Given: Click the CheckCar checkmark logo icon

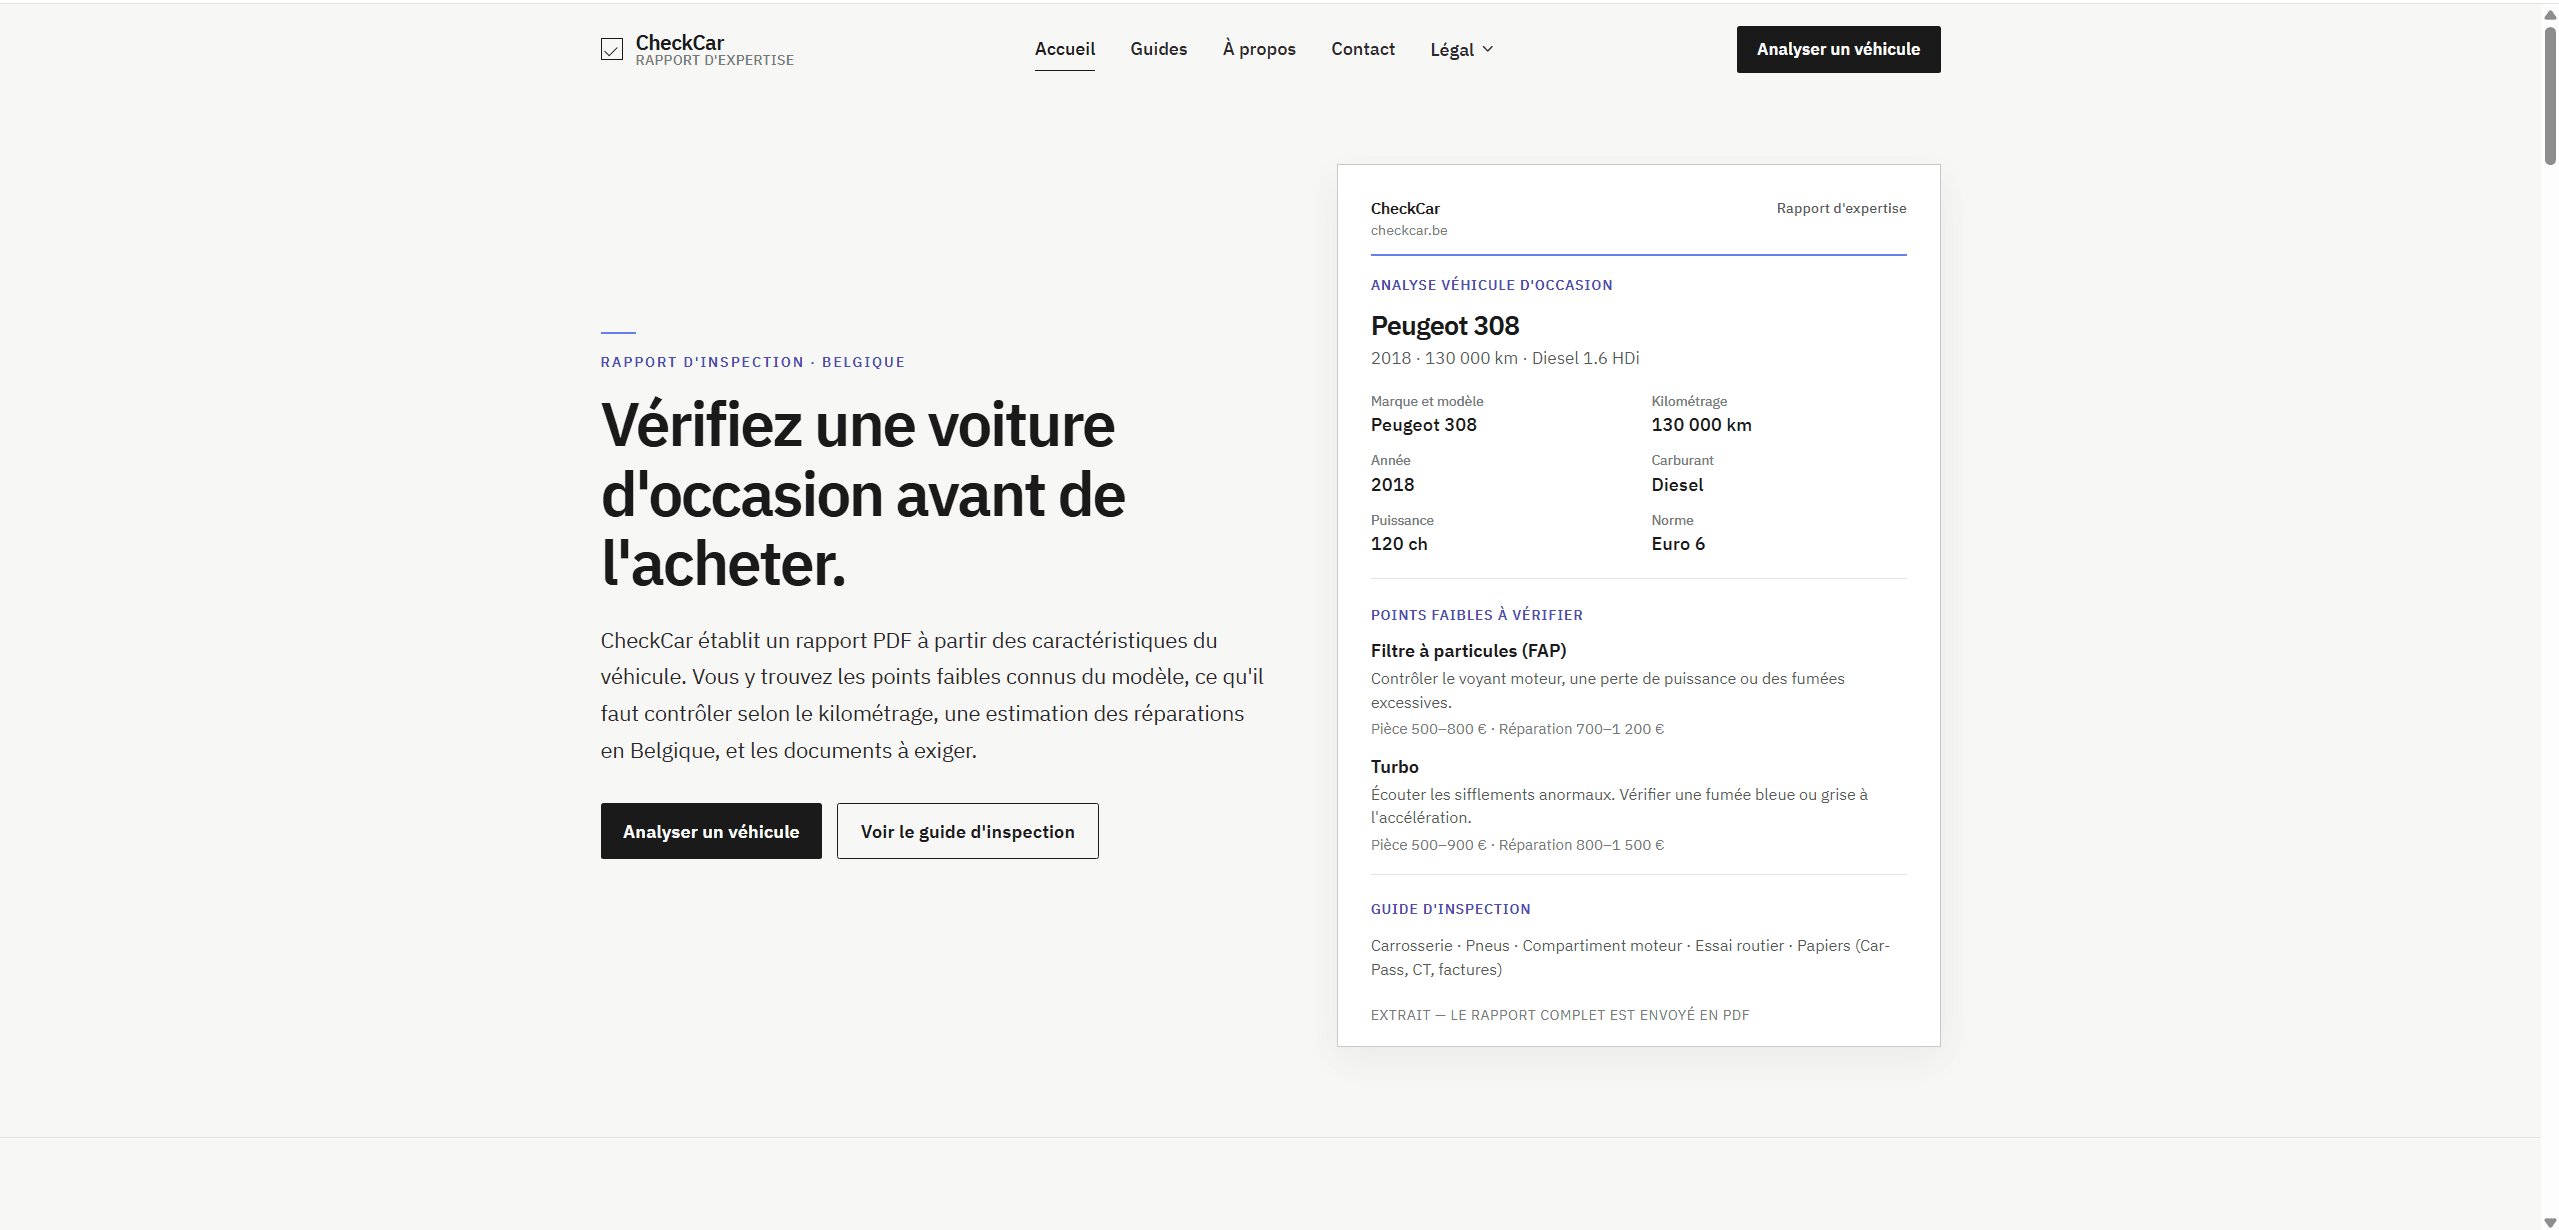Looking at the screenshot, I should click(x=611, y=49).
